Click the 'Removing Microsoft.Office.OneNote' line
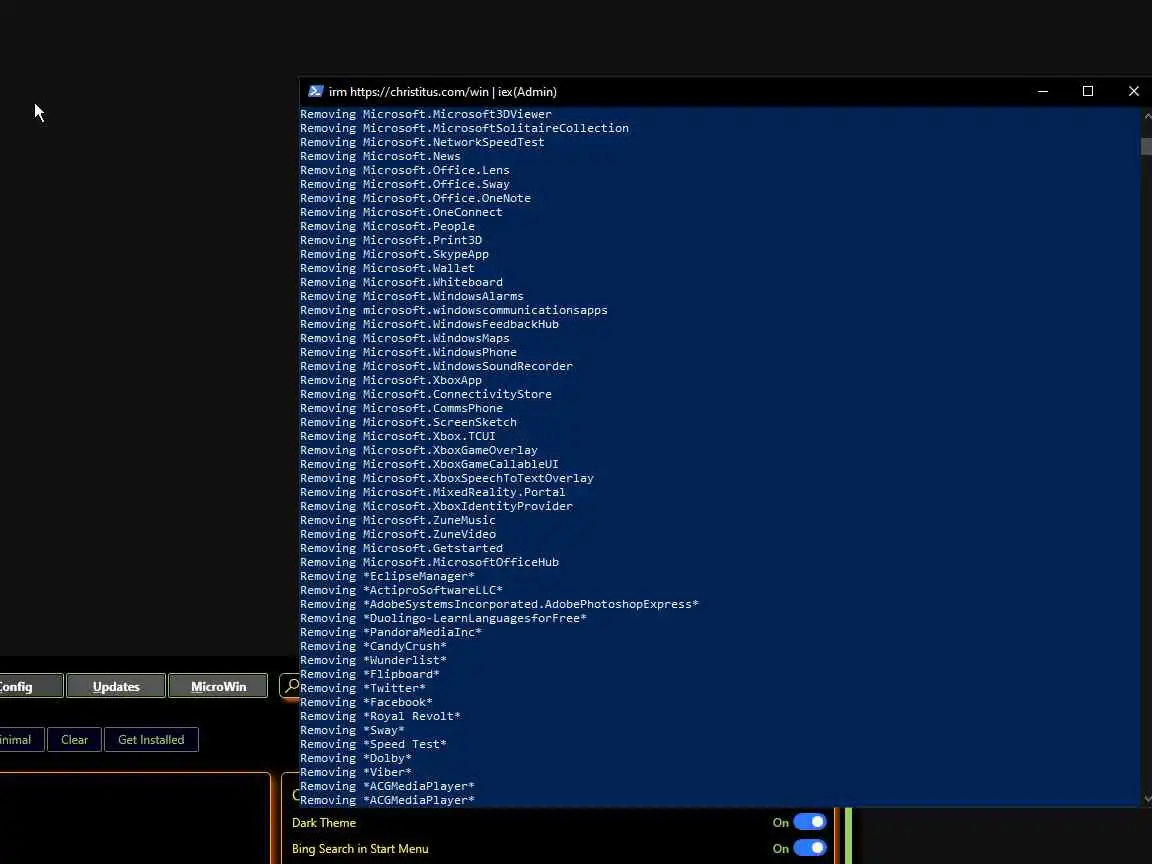Screen dimensions: 1152x864 pyautogui.click(x=415, y=198)
